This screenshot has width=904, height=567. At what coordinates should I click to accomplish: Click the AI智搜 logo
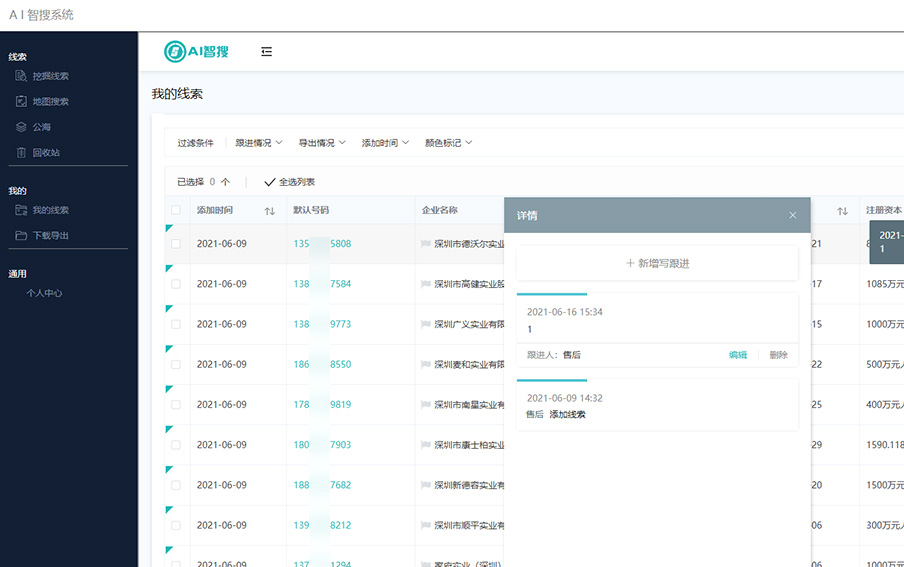pyautogui.click(x=197, y=52)
